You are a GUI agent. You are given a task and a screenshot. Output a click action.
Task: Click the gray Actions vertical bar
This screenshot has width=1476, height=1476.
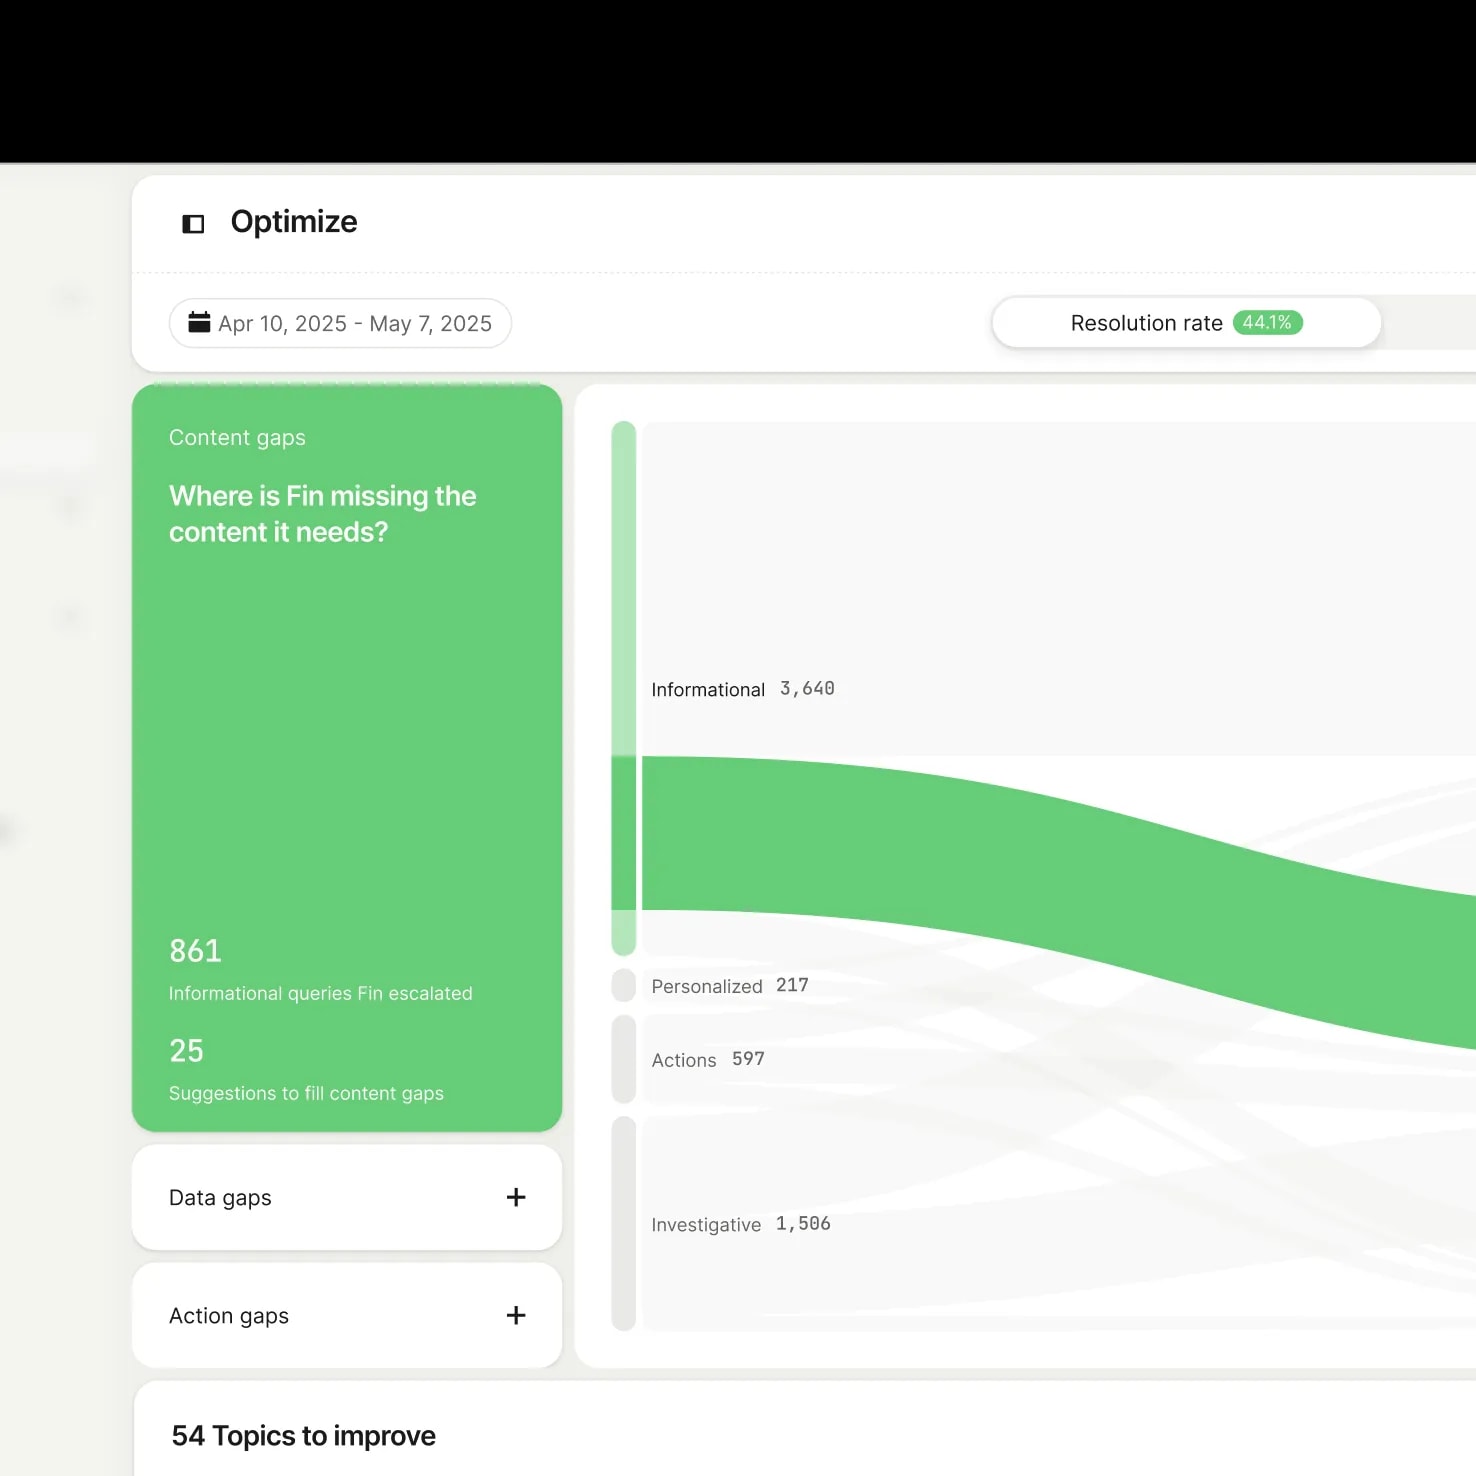click(x=624, y=1059)
